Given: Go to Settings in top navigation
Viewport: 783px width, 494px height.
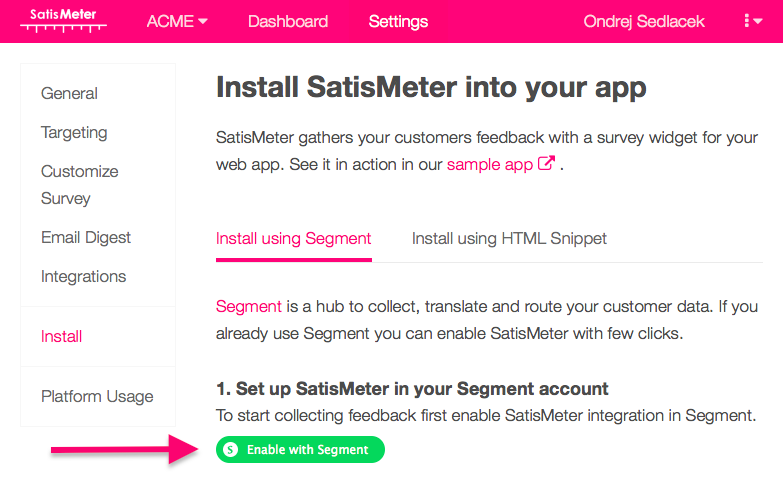Looking at the screenshot, I should click(x=398, y=21).
